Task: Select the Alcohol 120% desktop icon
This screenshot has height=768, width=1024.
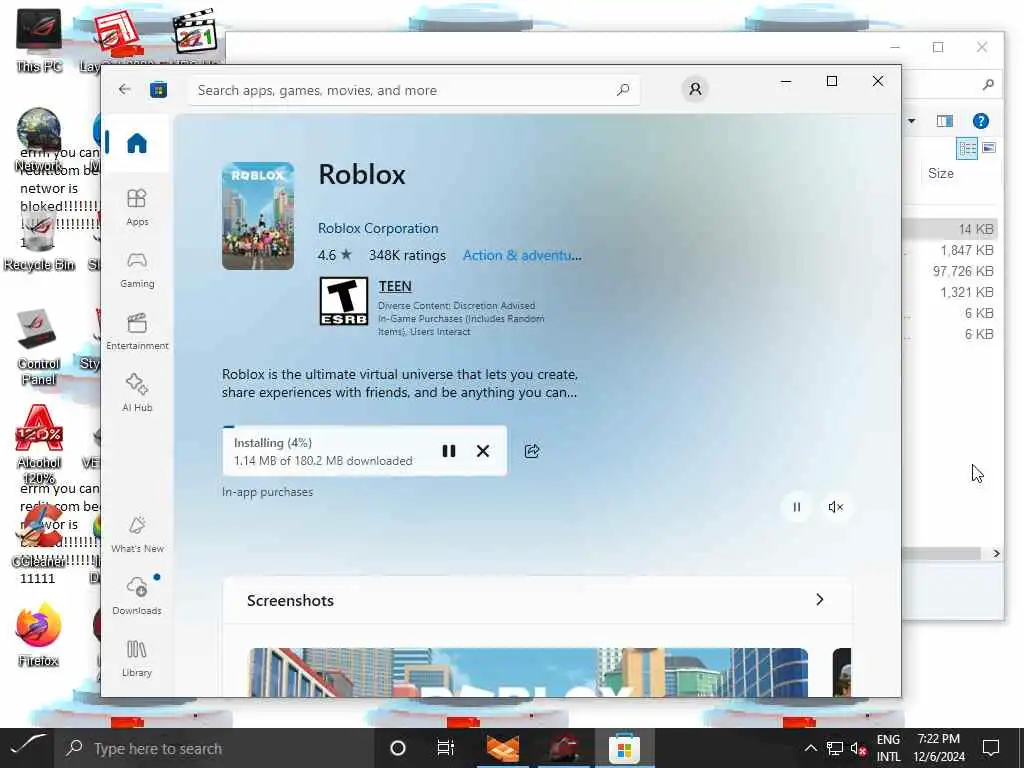Action: tap(39, 444)
